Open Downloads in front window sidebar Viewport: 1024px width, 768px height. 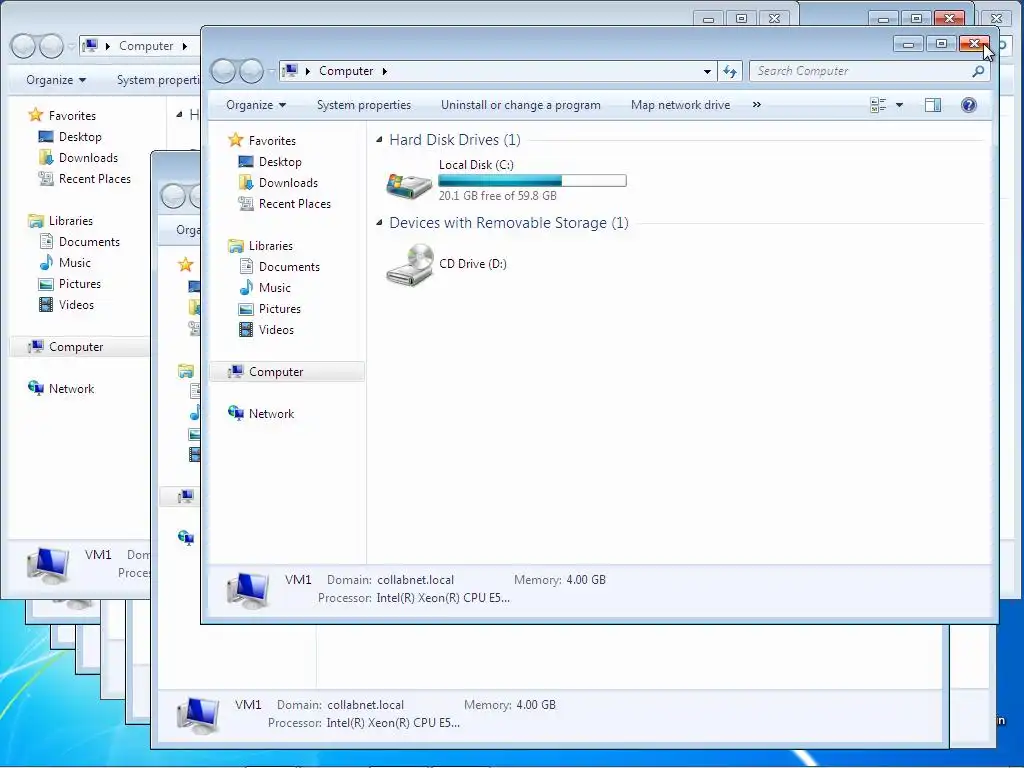coord(288,183)
